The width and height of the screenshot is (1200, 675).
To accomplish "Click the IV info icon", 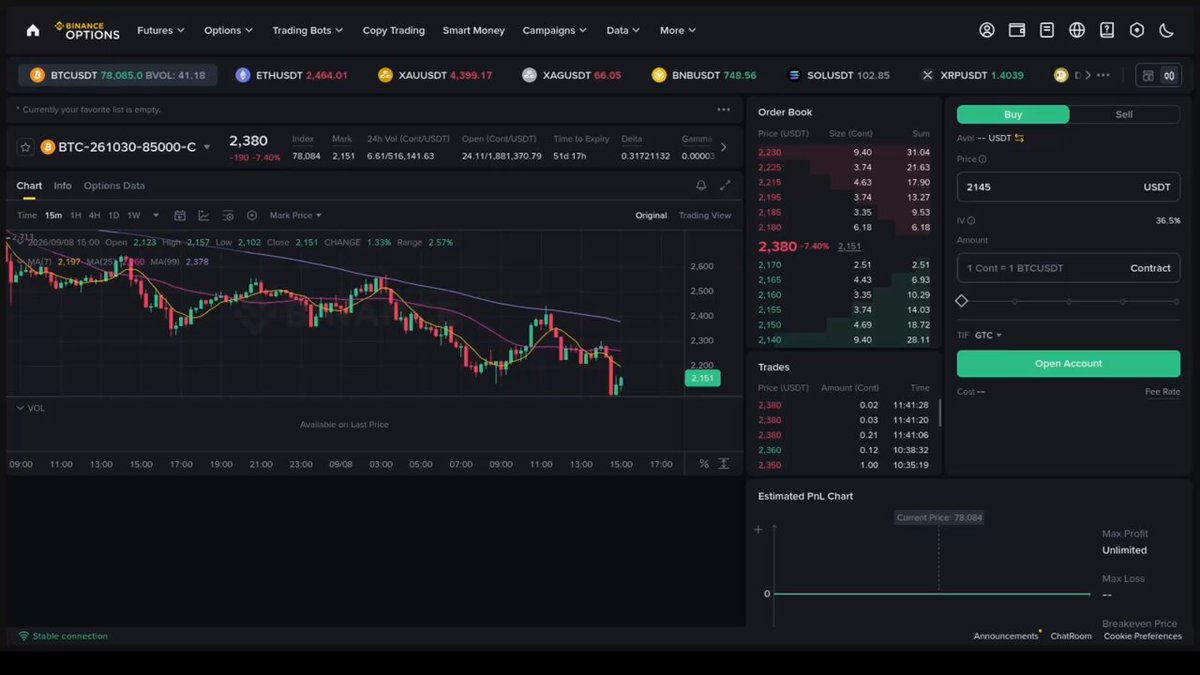I will 971,220.
